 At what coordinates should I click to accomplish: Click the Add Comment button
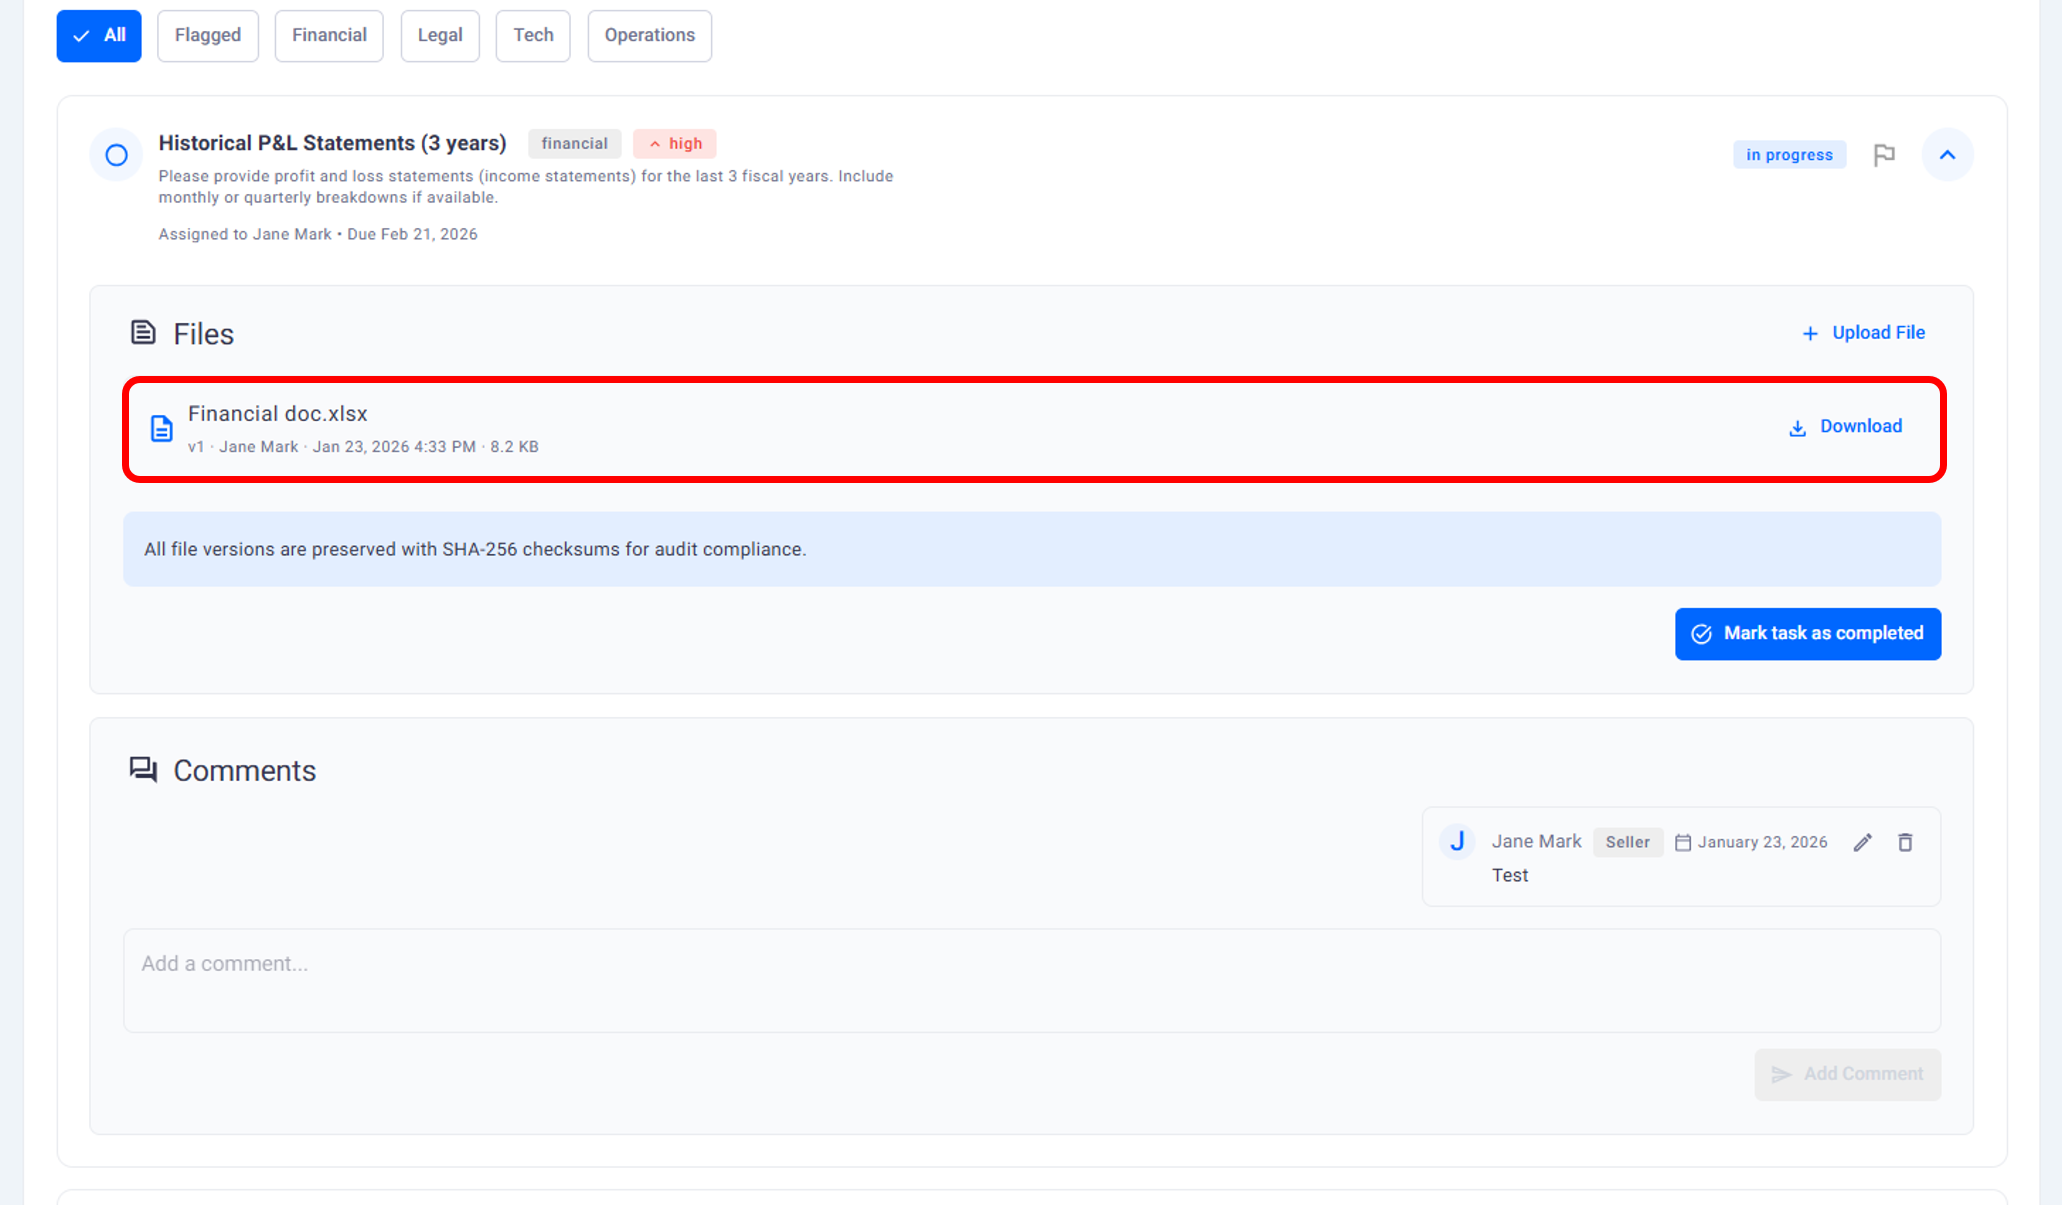click(x=1847, y=1074)
